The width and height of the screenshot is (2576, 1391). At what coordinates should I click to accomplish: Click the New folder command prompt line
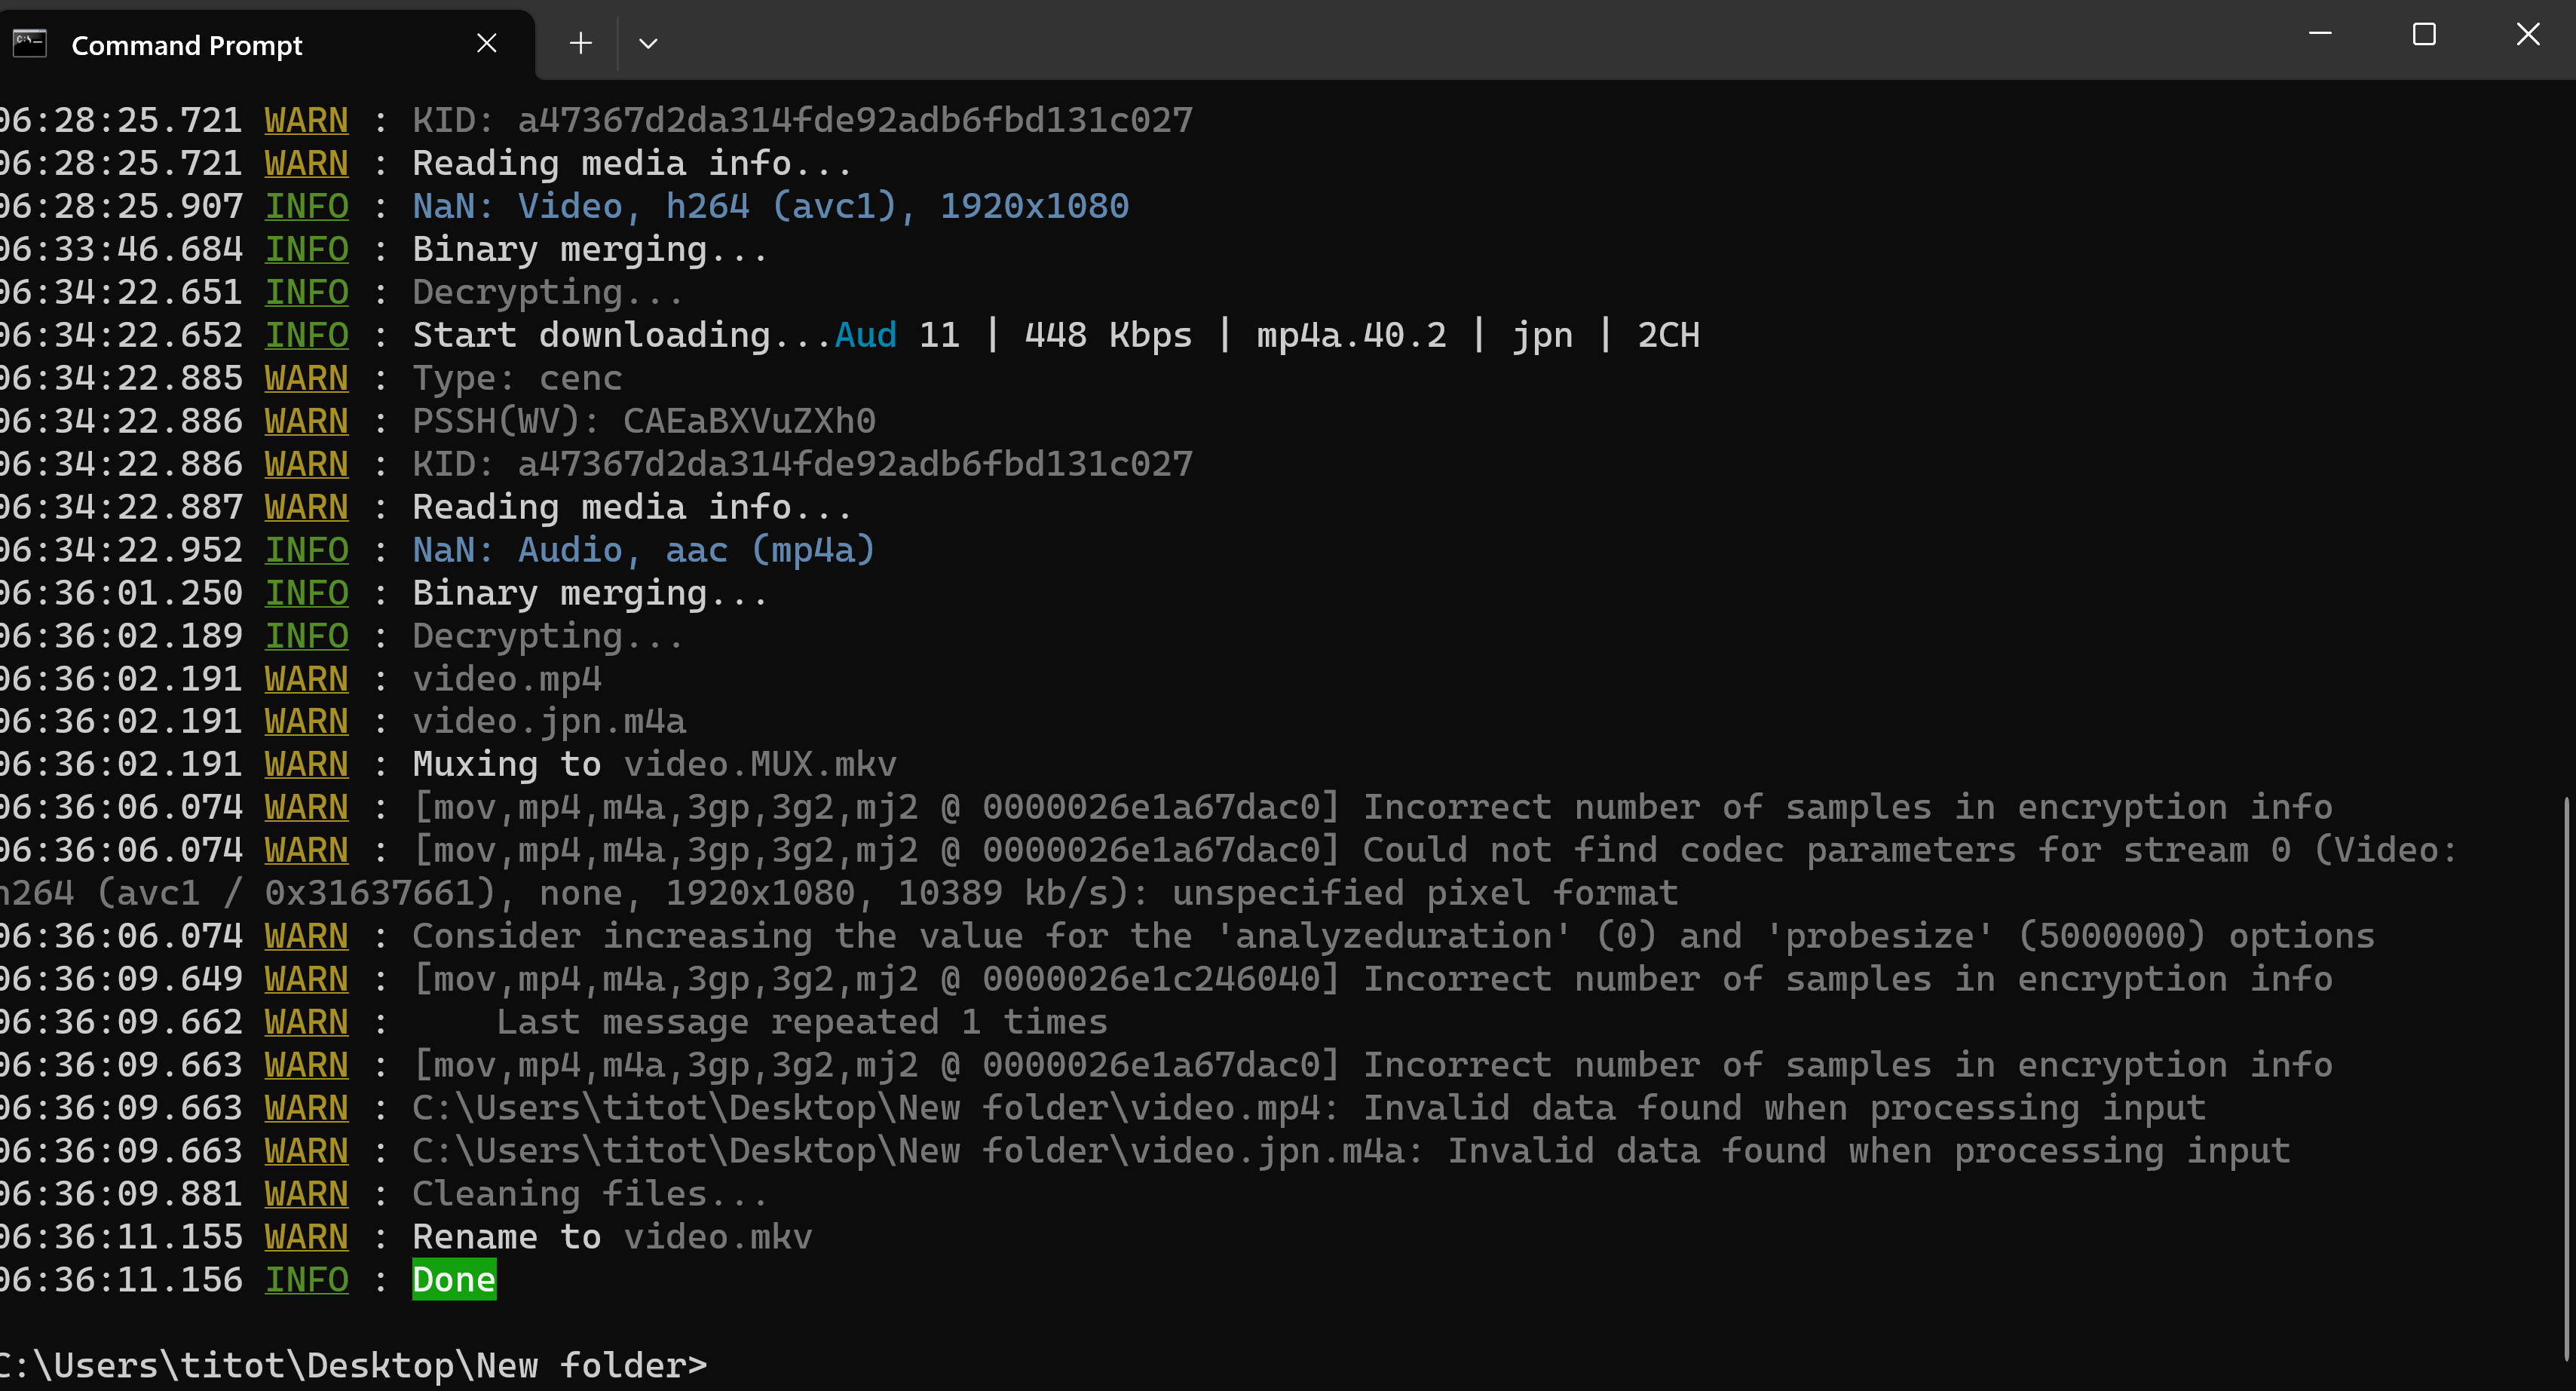tap(354, 1365)
